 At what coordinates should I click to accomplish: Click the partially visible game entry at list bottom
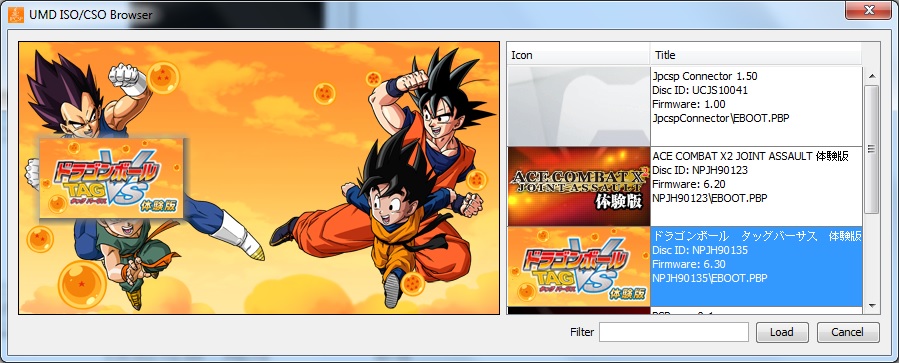click(x=685, y=311)
